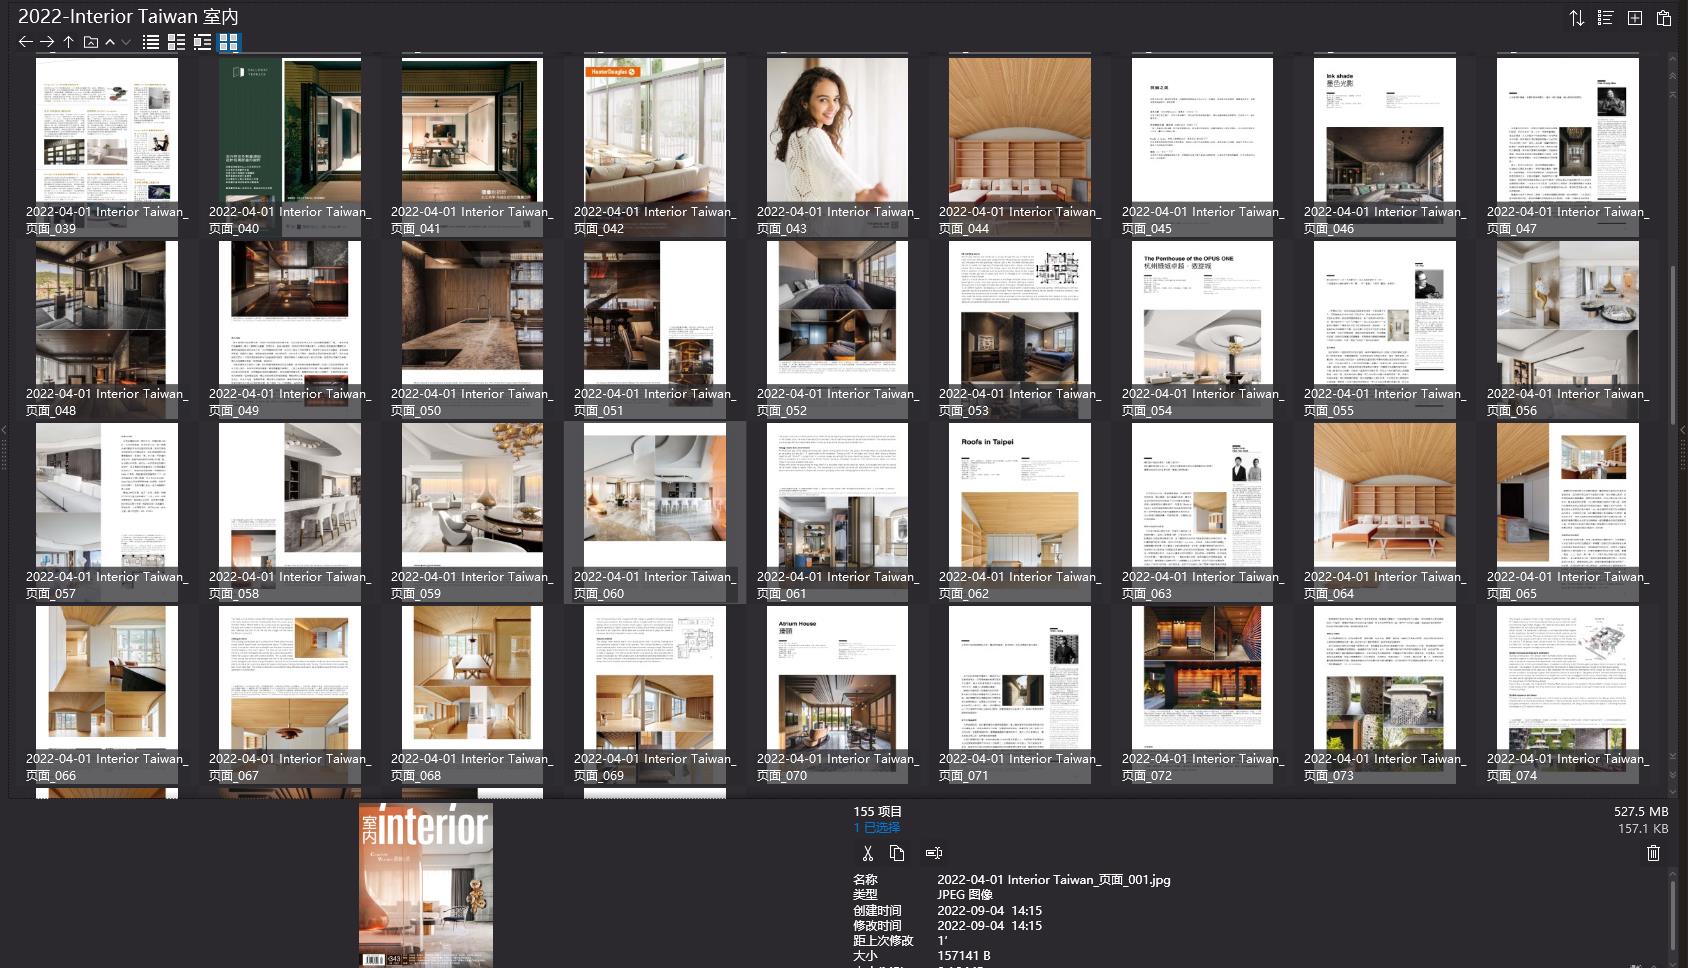Switch to details view mode

(176, 42)
